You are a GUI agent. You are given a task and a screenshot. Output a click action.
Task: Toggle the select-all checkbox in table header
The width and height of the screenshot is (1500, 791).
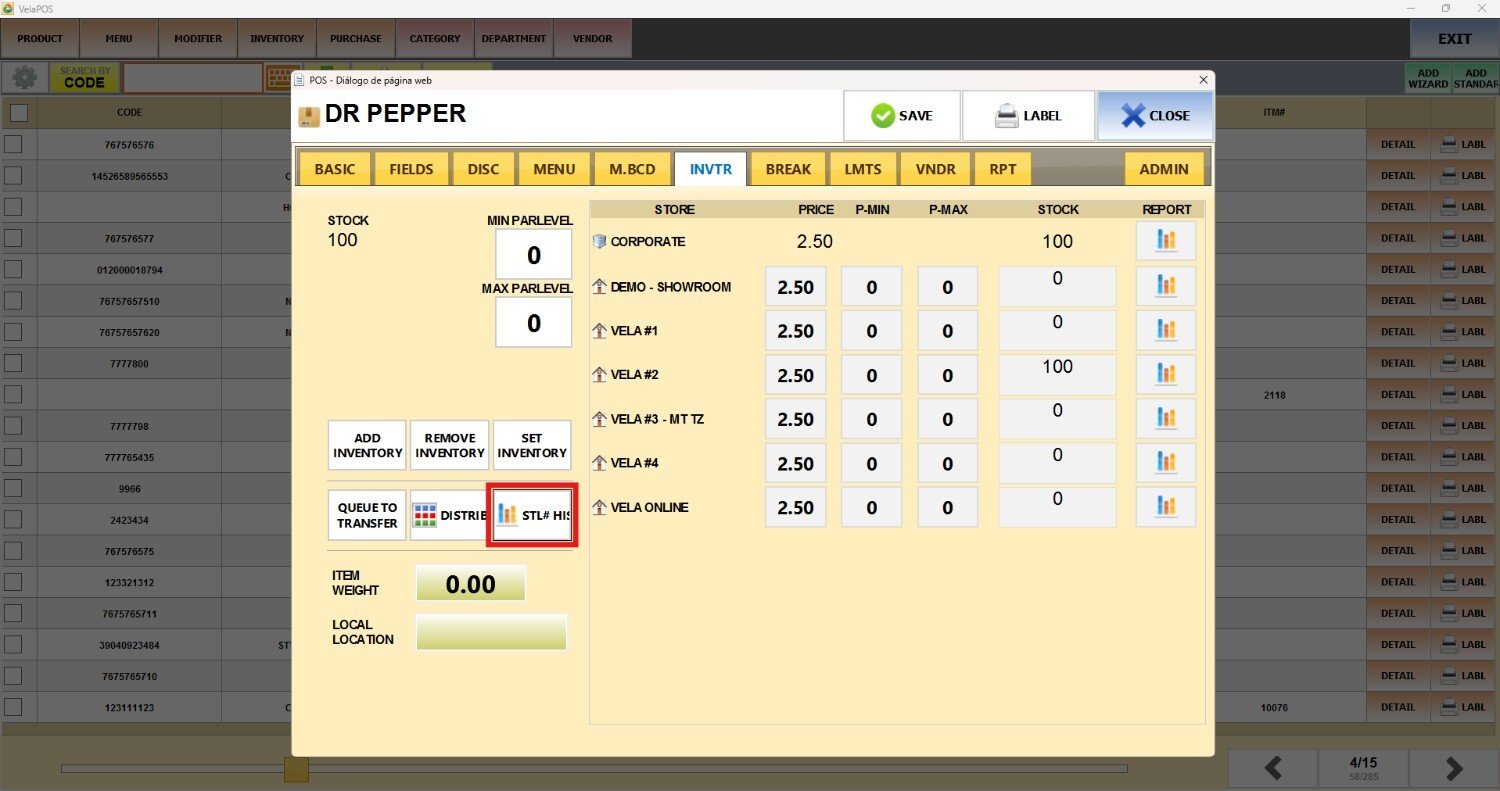tap(18, 113)
